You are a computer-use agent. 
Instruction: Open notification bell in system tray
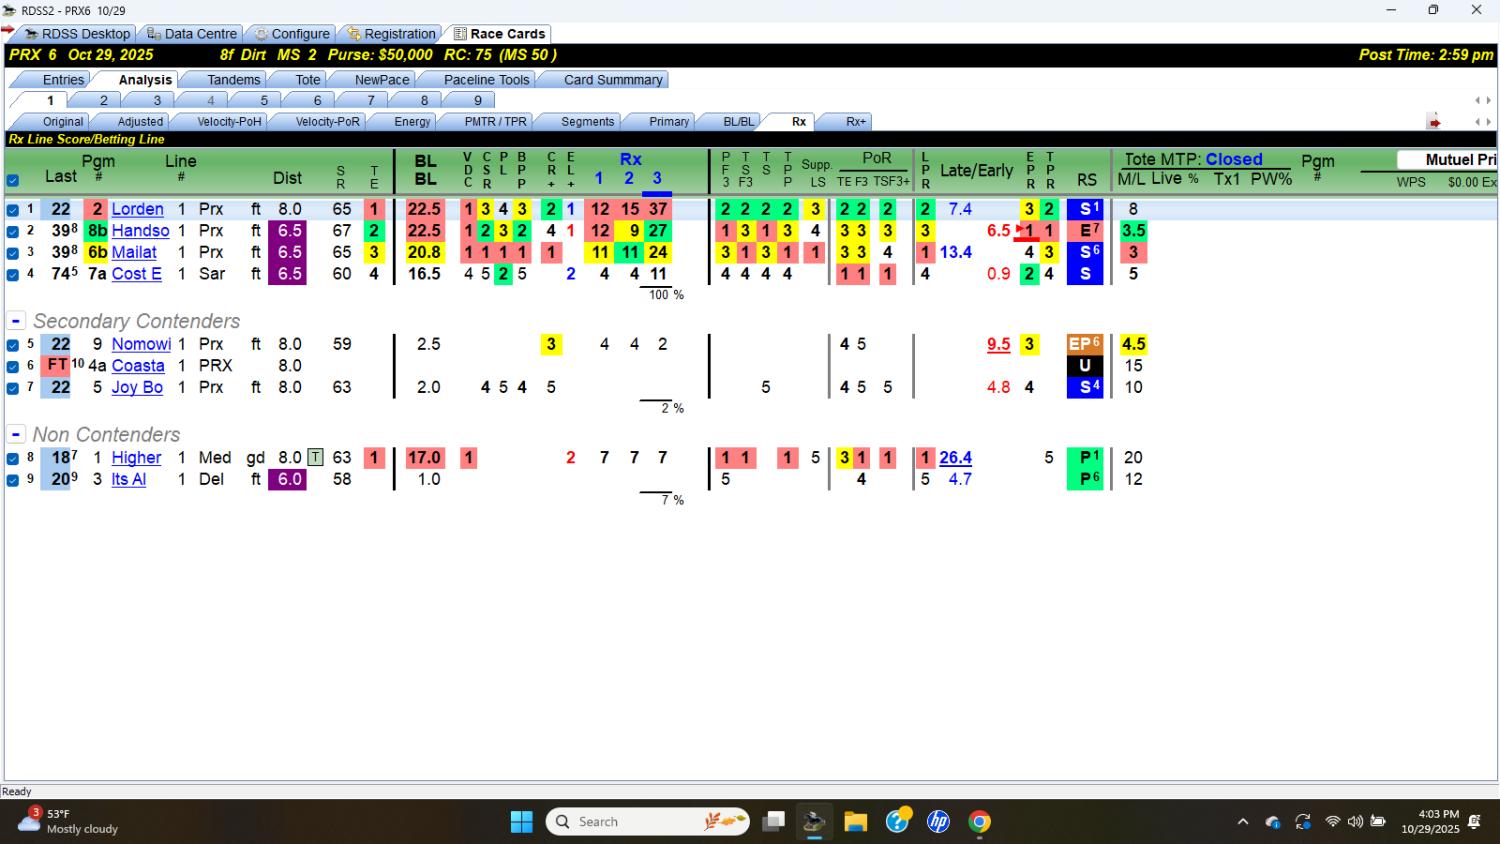pos(1474,822)
